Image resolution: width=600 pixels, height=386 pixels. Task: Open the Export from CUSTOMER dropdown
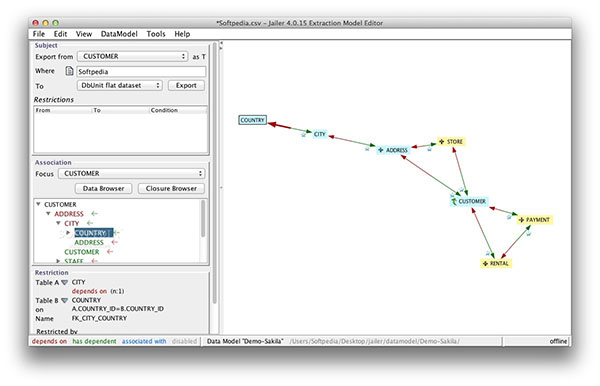(x=133, y=56)
